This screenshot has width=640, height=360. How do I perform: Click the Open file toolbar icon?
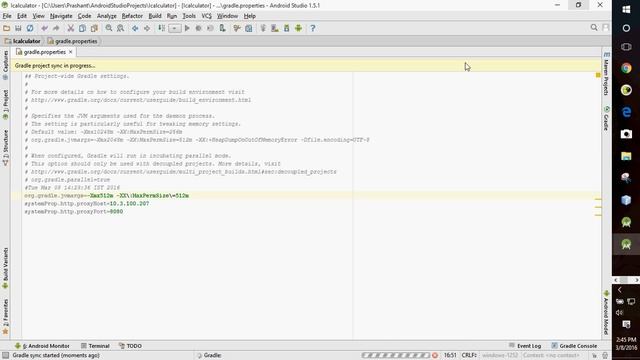7,28
